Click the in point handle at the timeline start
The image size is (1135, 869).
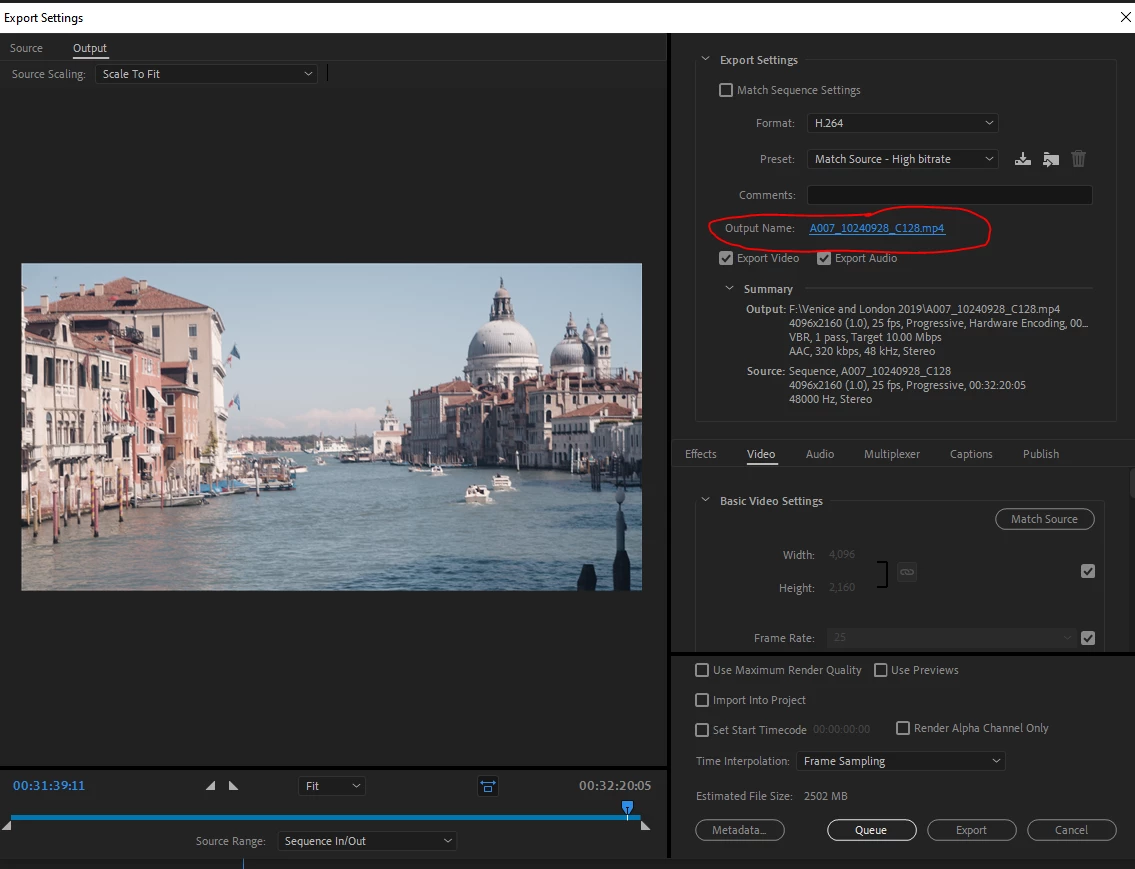pos(7,826)
